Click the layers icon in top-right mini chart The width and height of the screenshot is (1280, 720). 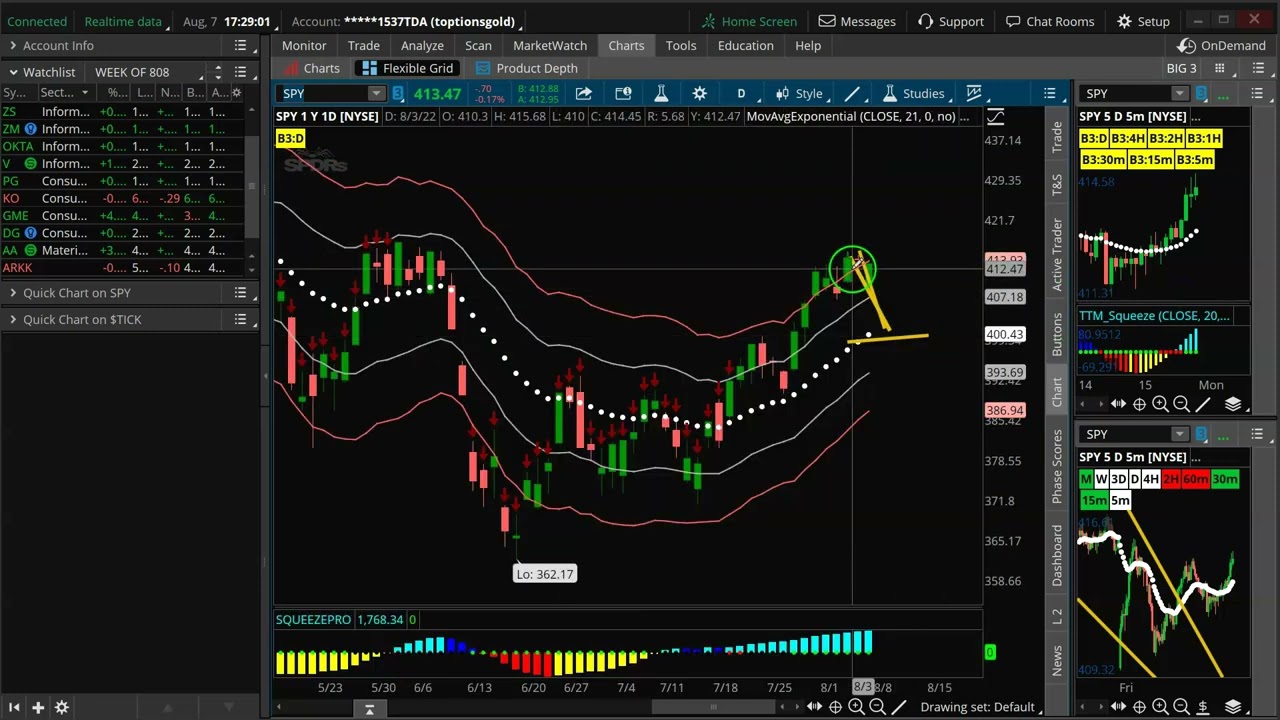click(1233, 404)
